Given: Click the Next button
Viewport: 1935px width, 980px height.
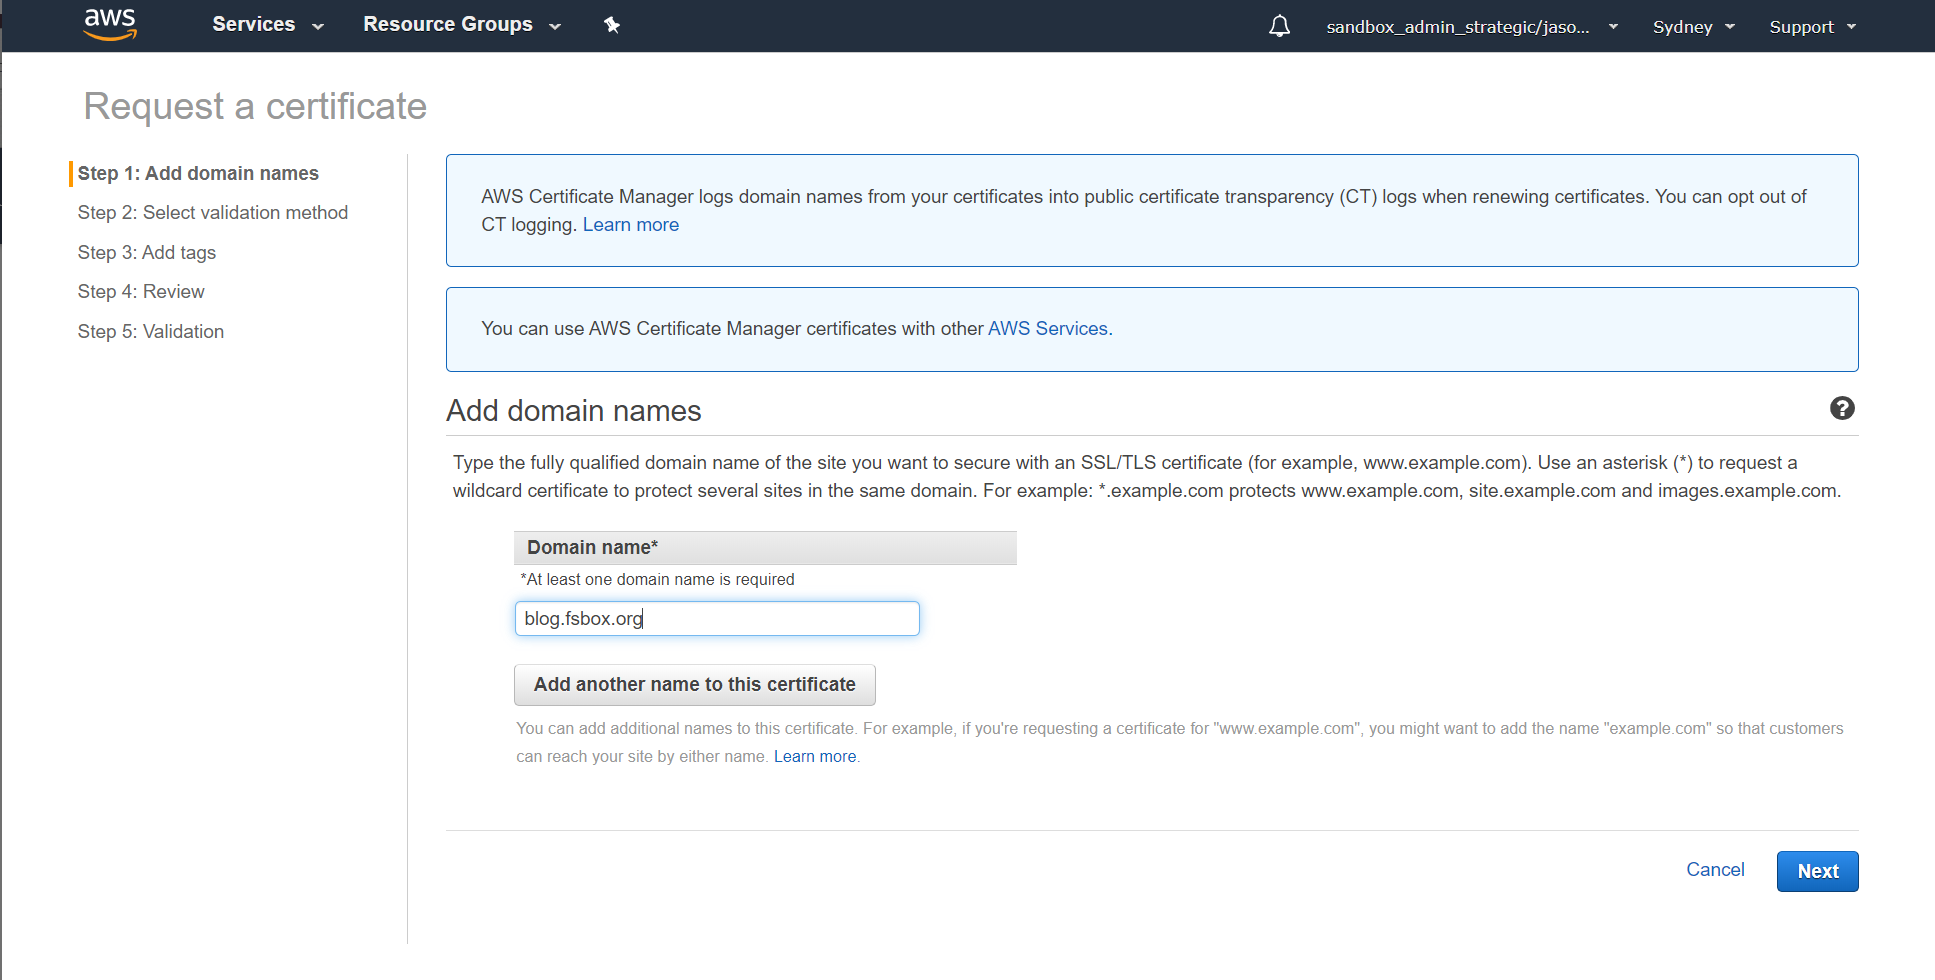Looking at the screenshot, I should [x=1817, y=871].
